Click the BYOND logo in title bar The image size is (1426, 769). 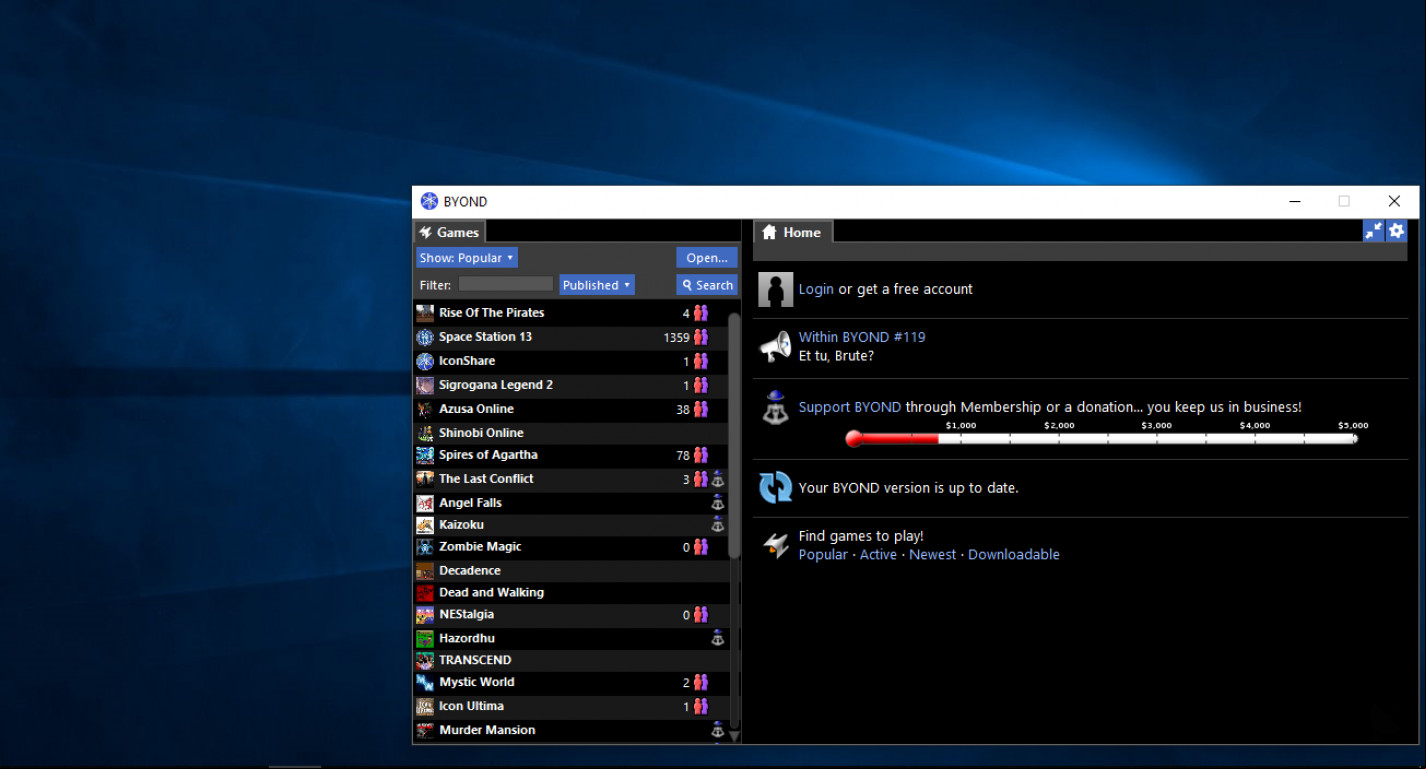point(429,201)
